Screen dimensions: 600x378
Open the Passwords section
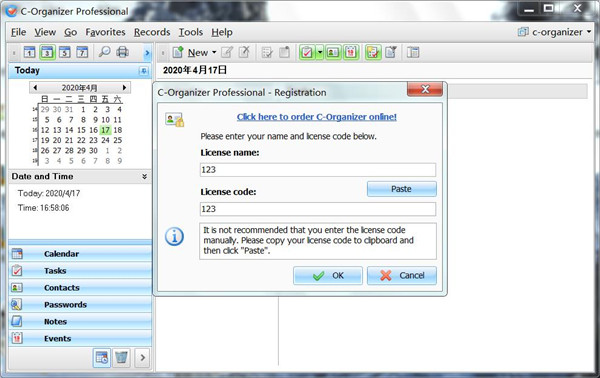coord(80,305)
